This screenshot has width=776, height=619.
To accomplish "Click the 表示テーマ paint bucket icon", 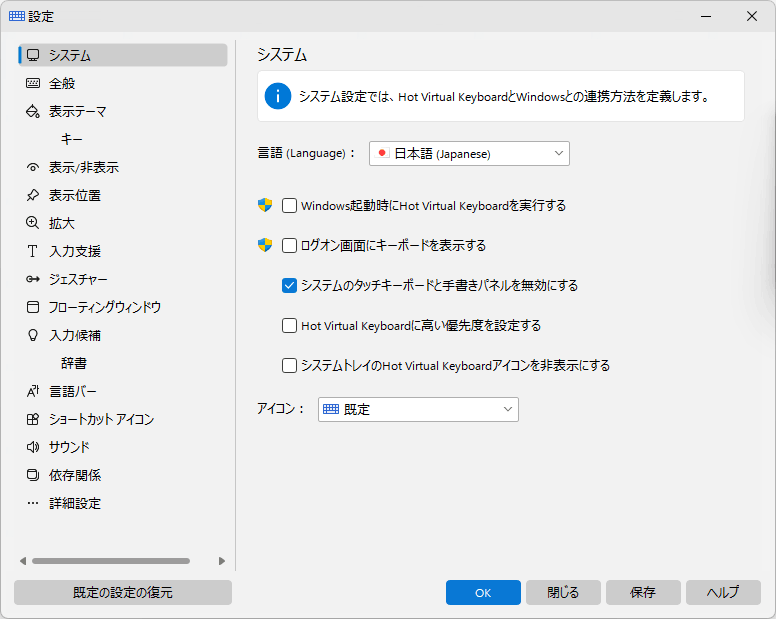I will click(33, 111).
